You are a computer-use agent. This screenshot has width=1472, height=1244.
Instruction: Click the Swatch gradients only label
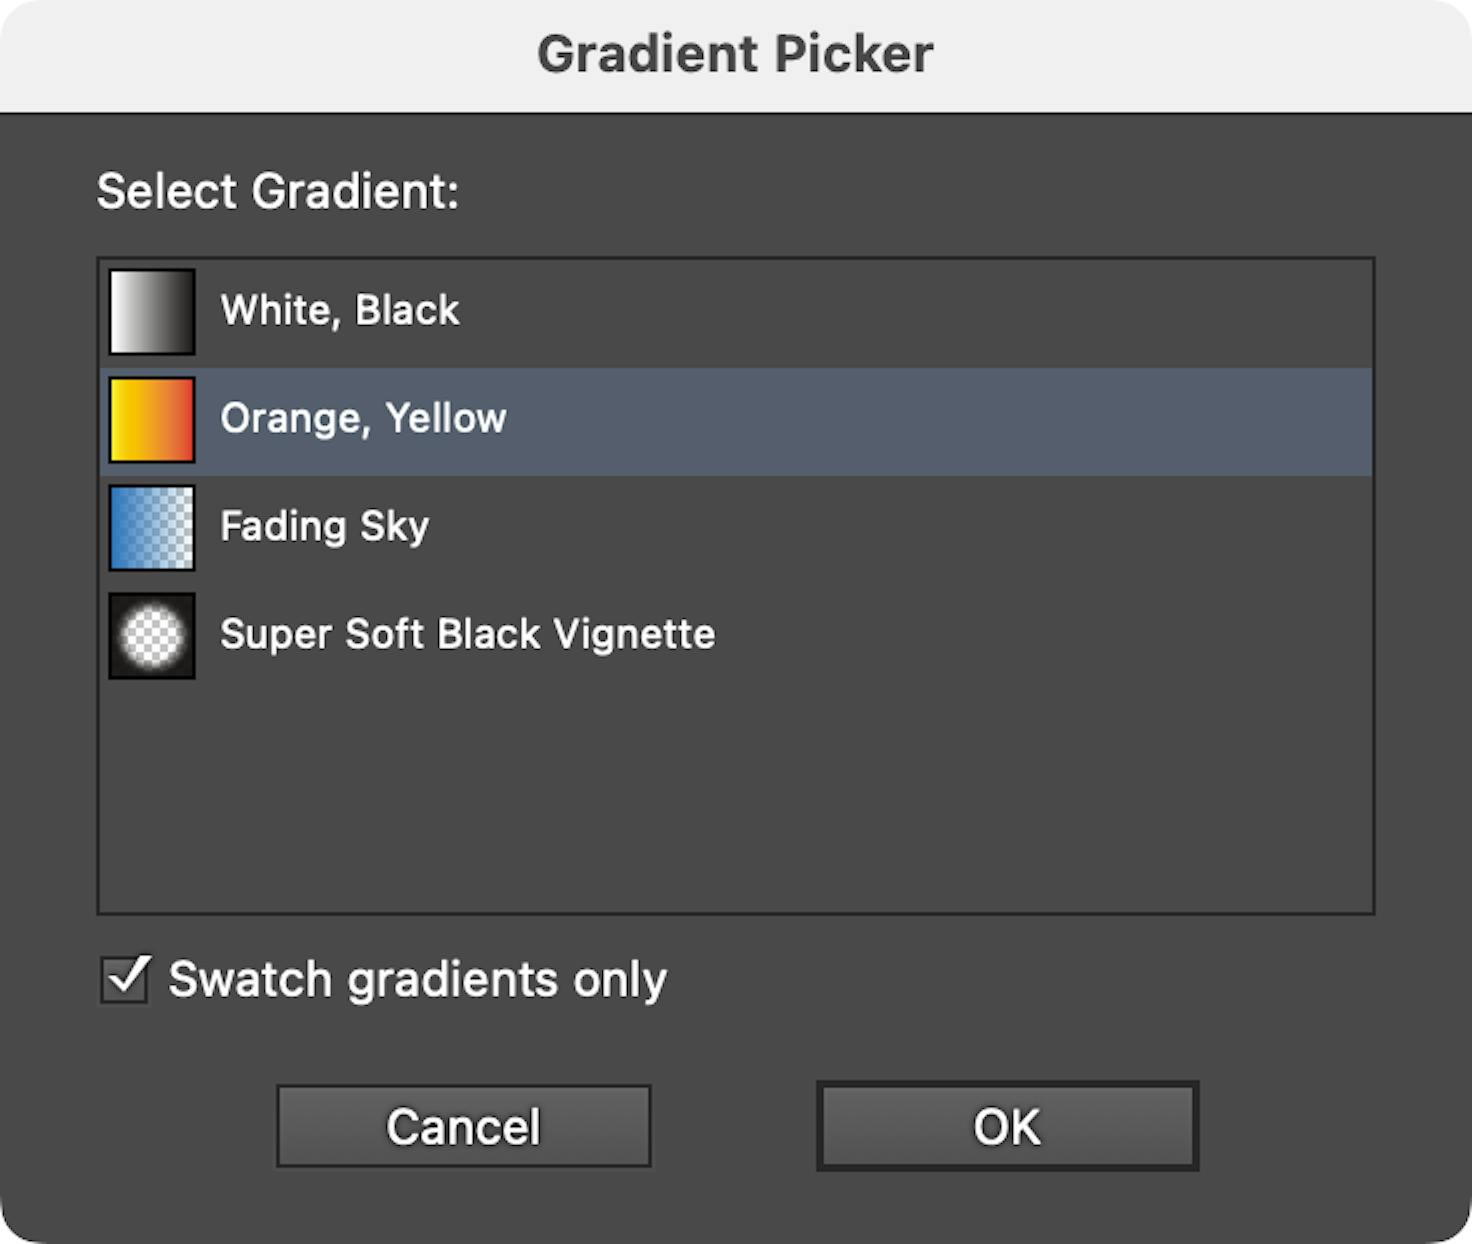pos(417,979)
